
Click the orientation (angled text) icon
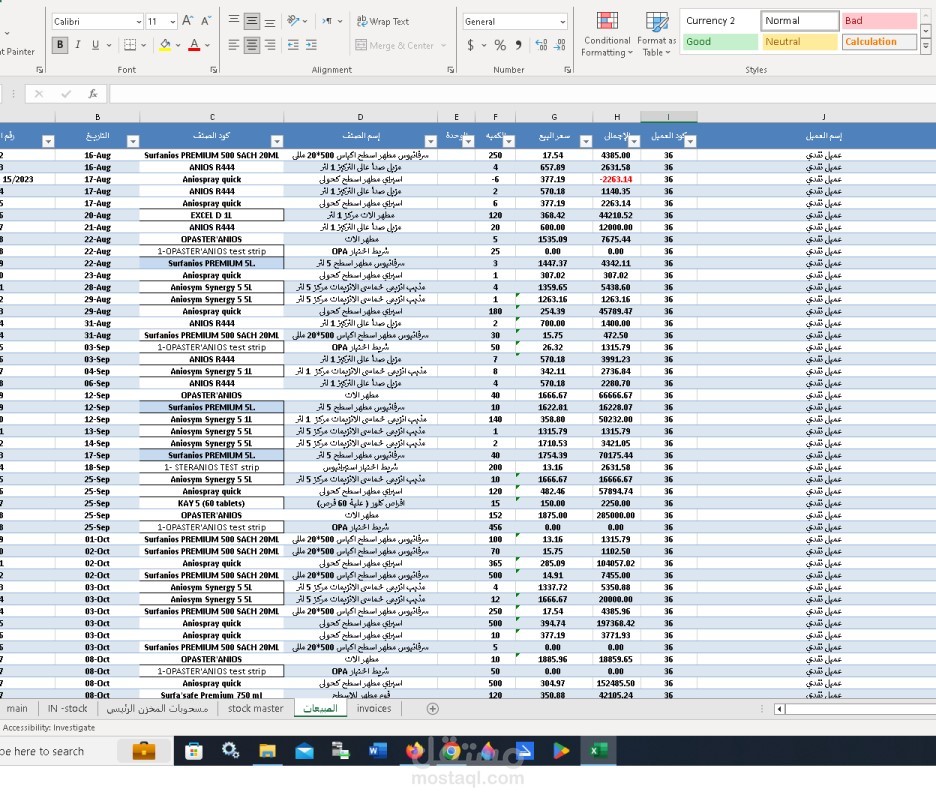tap(293, 21)
